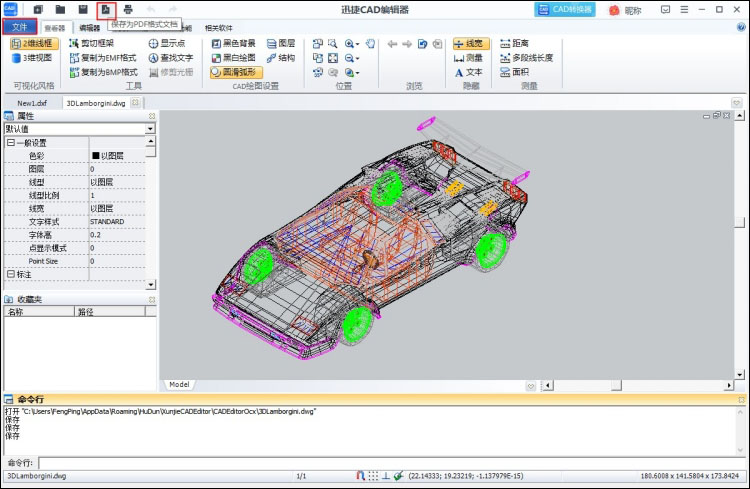The image size is (750, 489).
Task: Click the 查找文字 find text tool
Action: click(171, 58)
